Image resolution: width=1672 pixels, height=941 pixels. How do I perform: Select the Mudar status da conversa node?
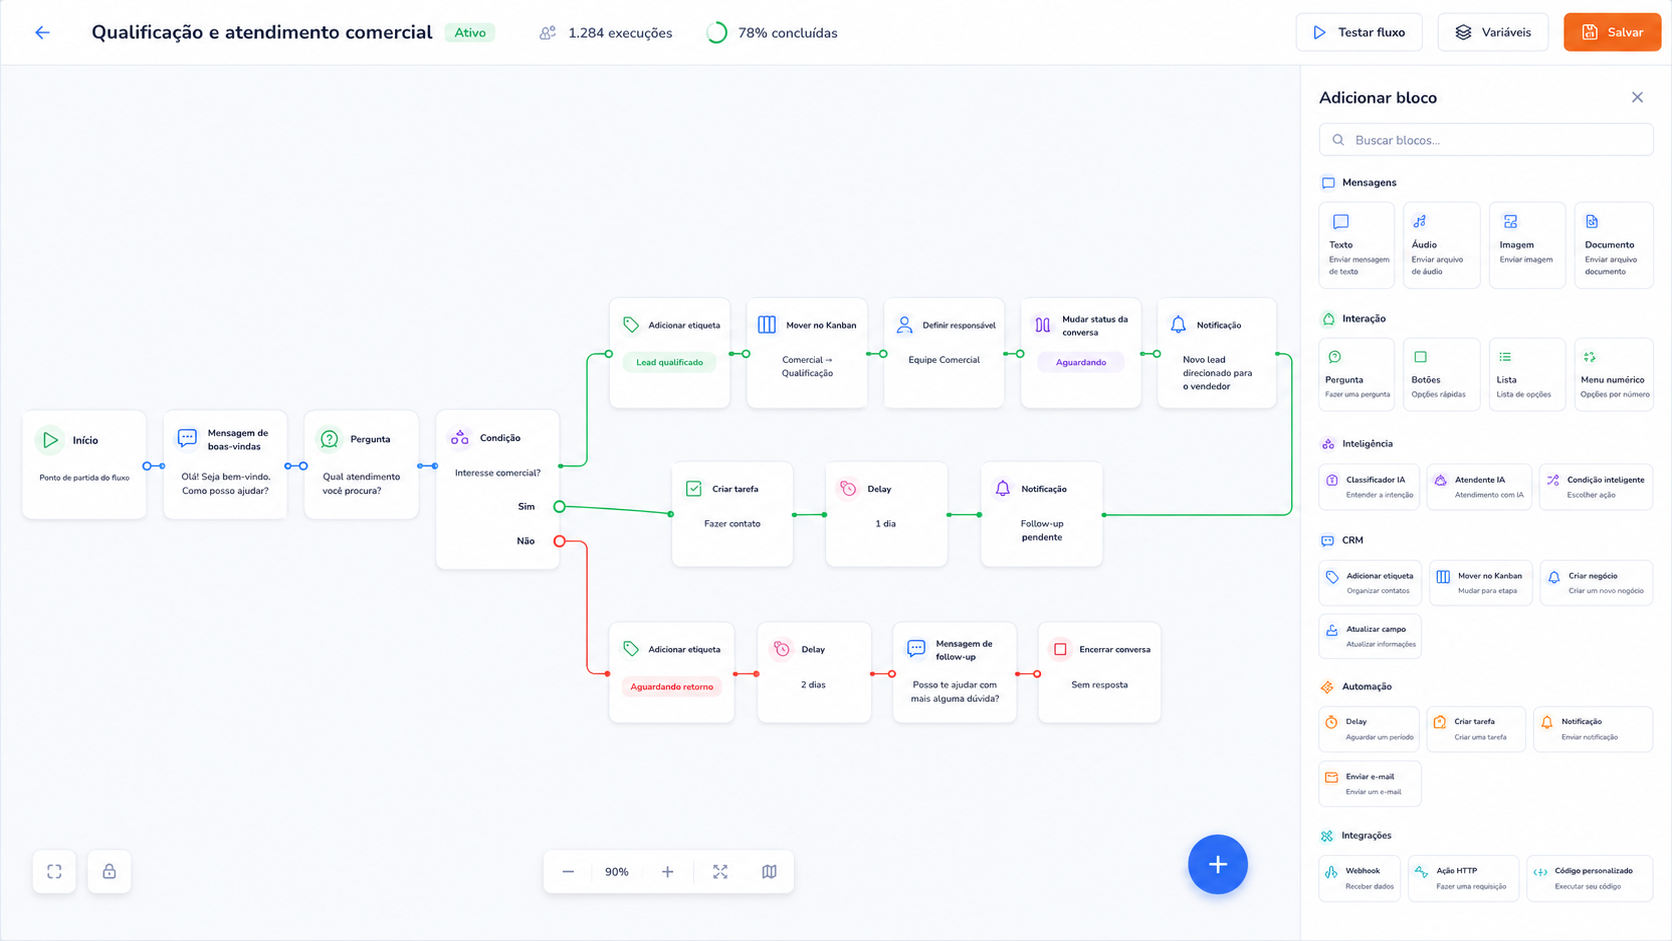pyautogui.click(x=1081, y=353)
